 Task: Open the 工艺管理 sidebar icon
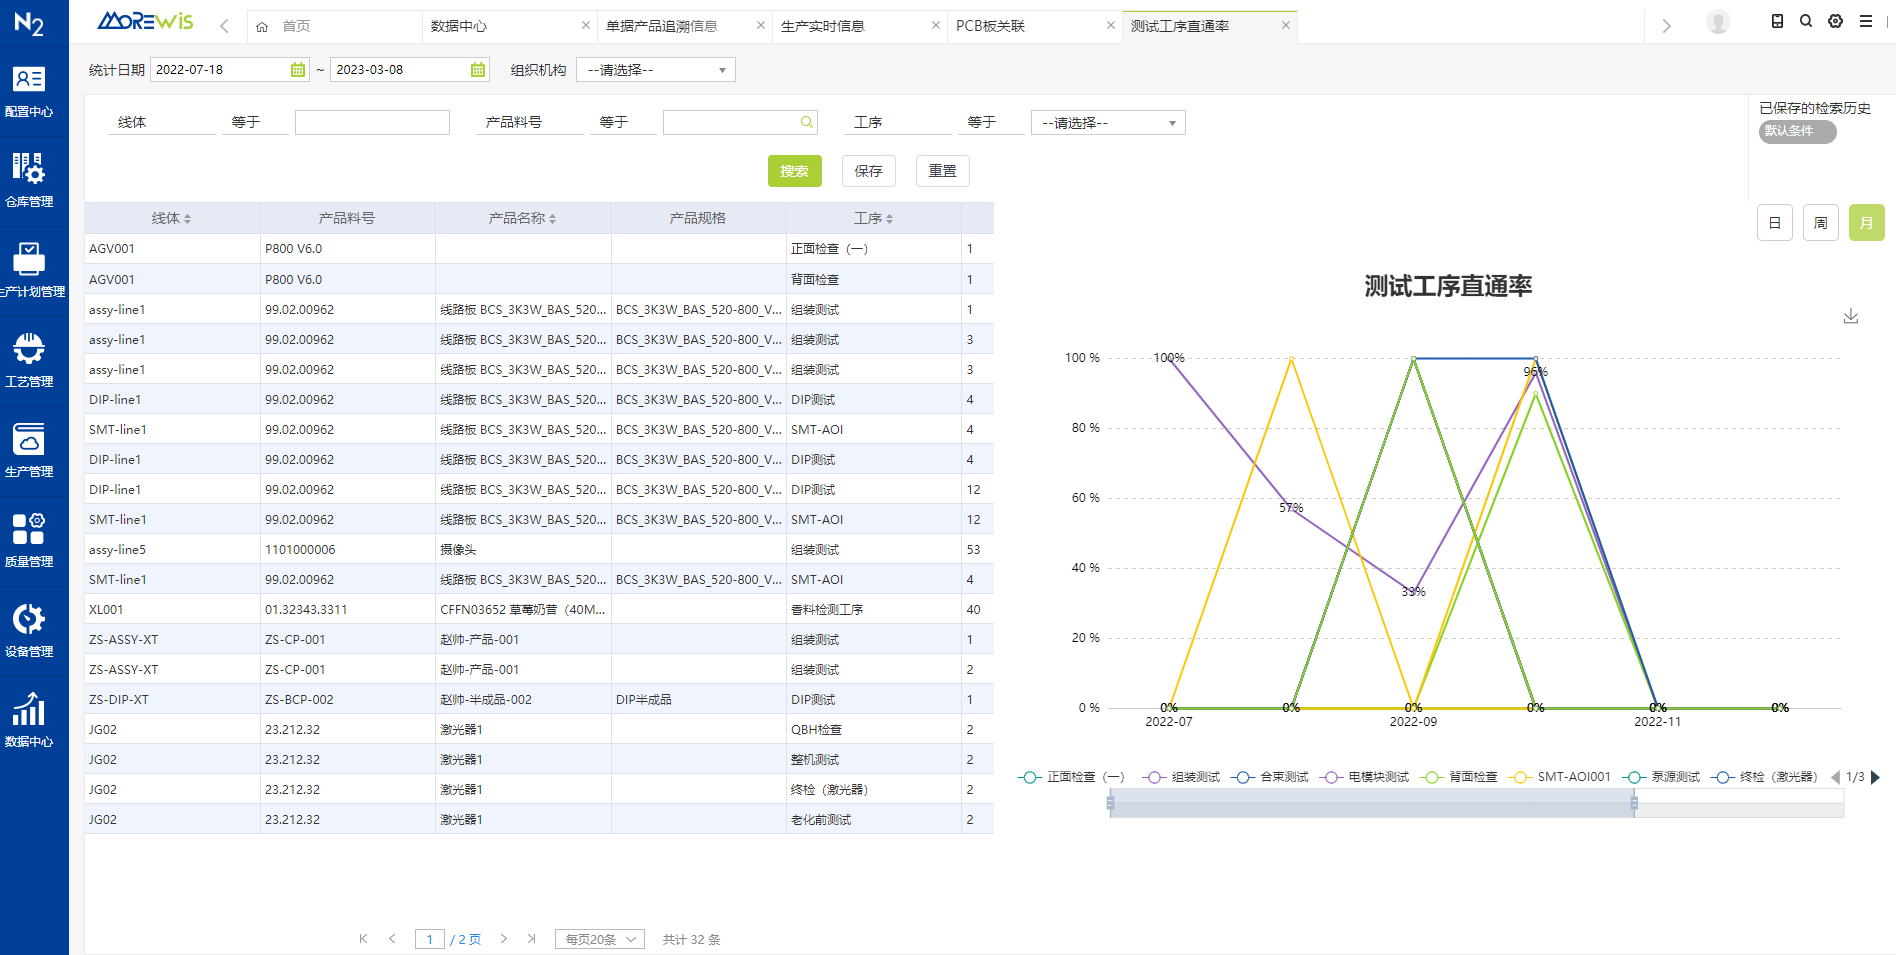point(29,360)
